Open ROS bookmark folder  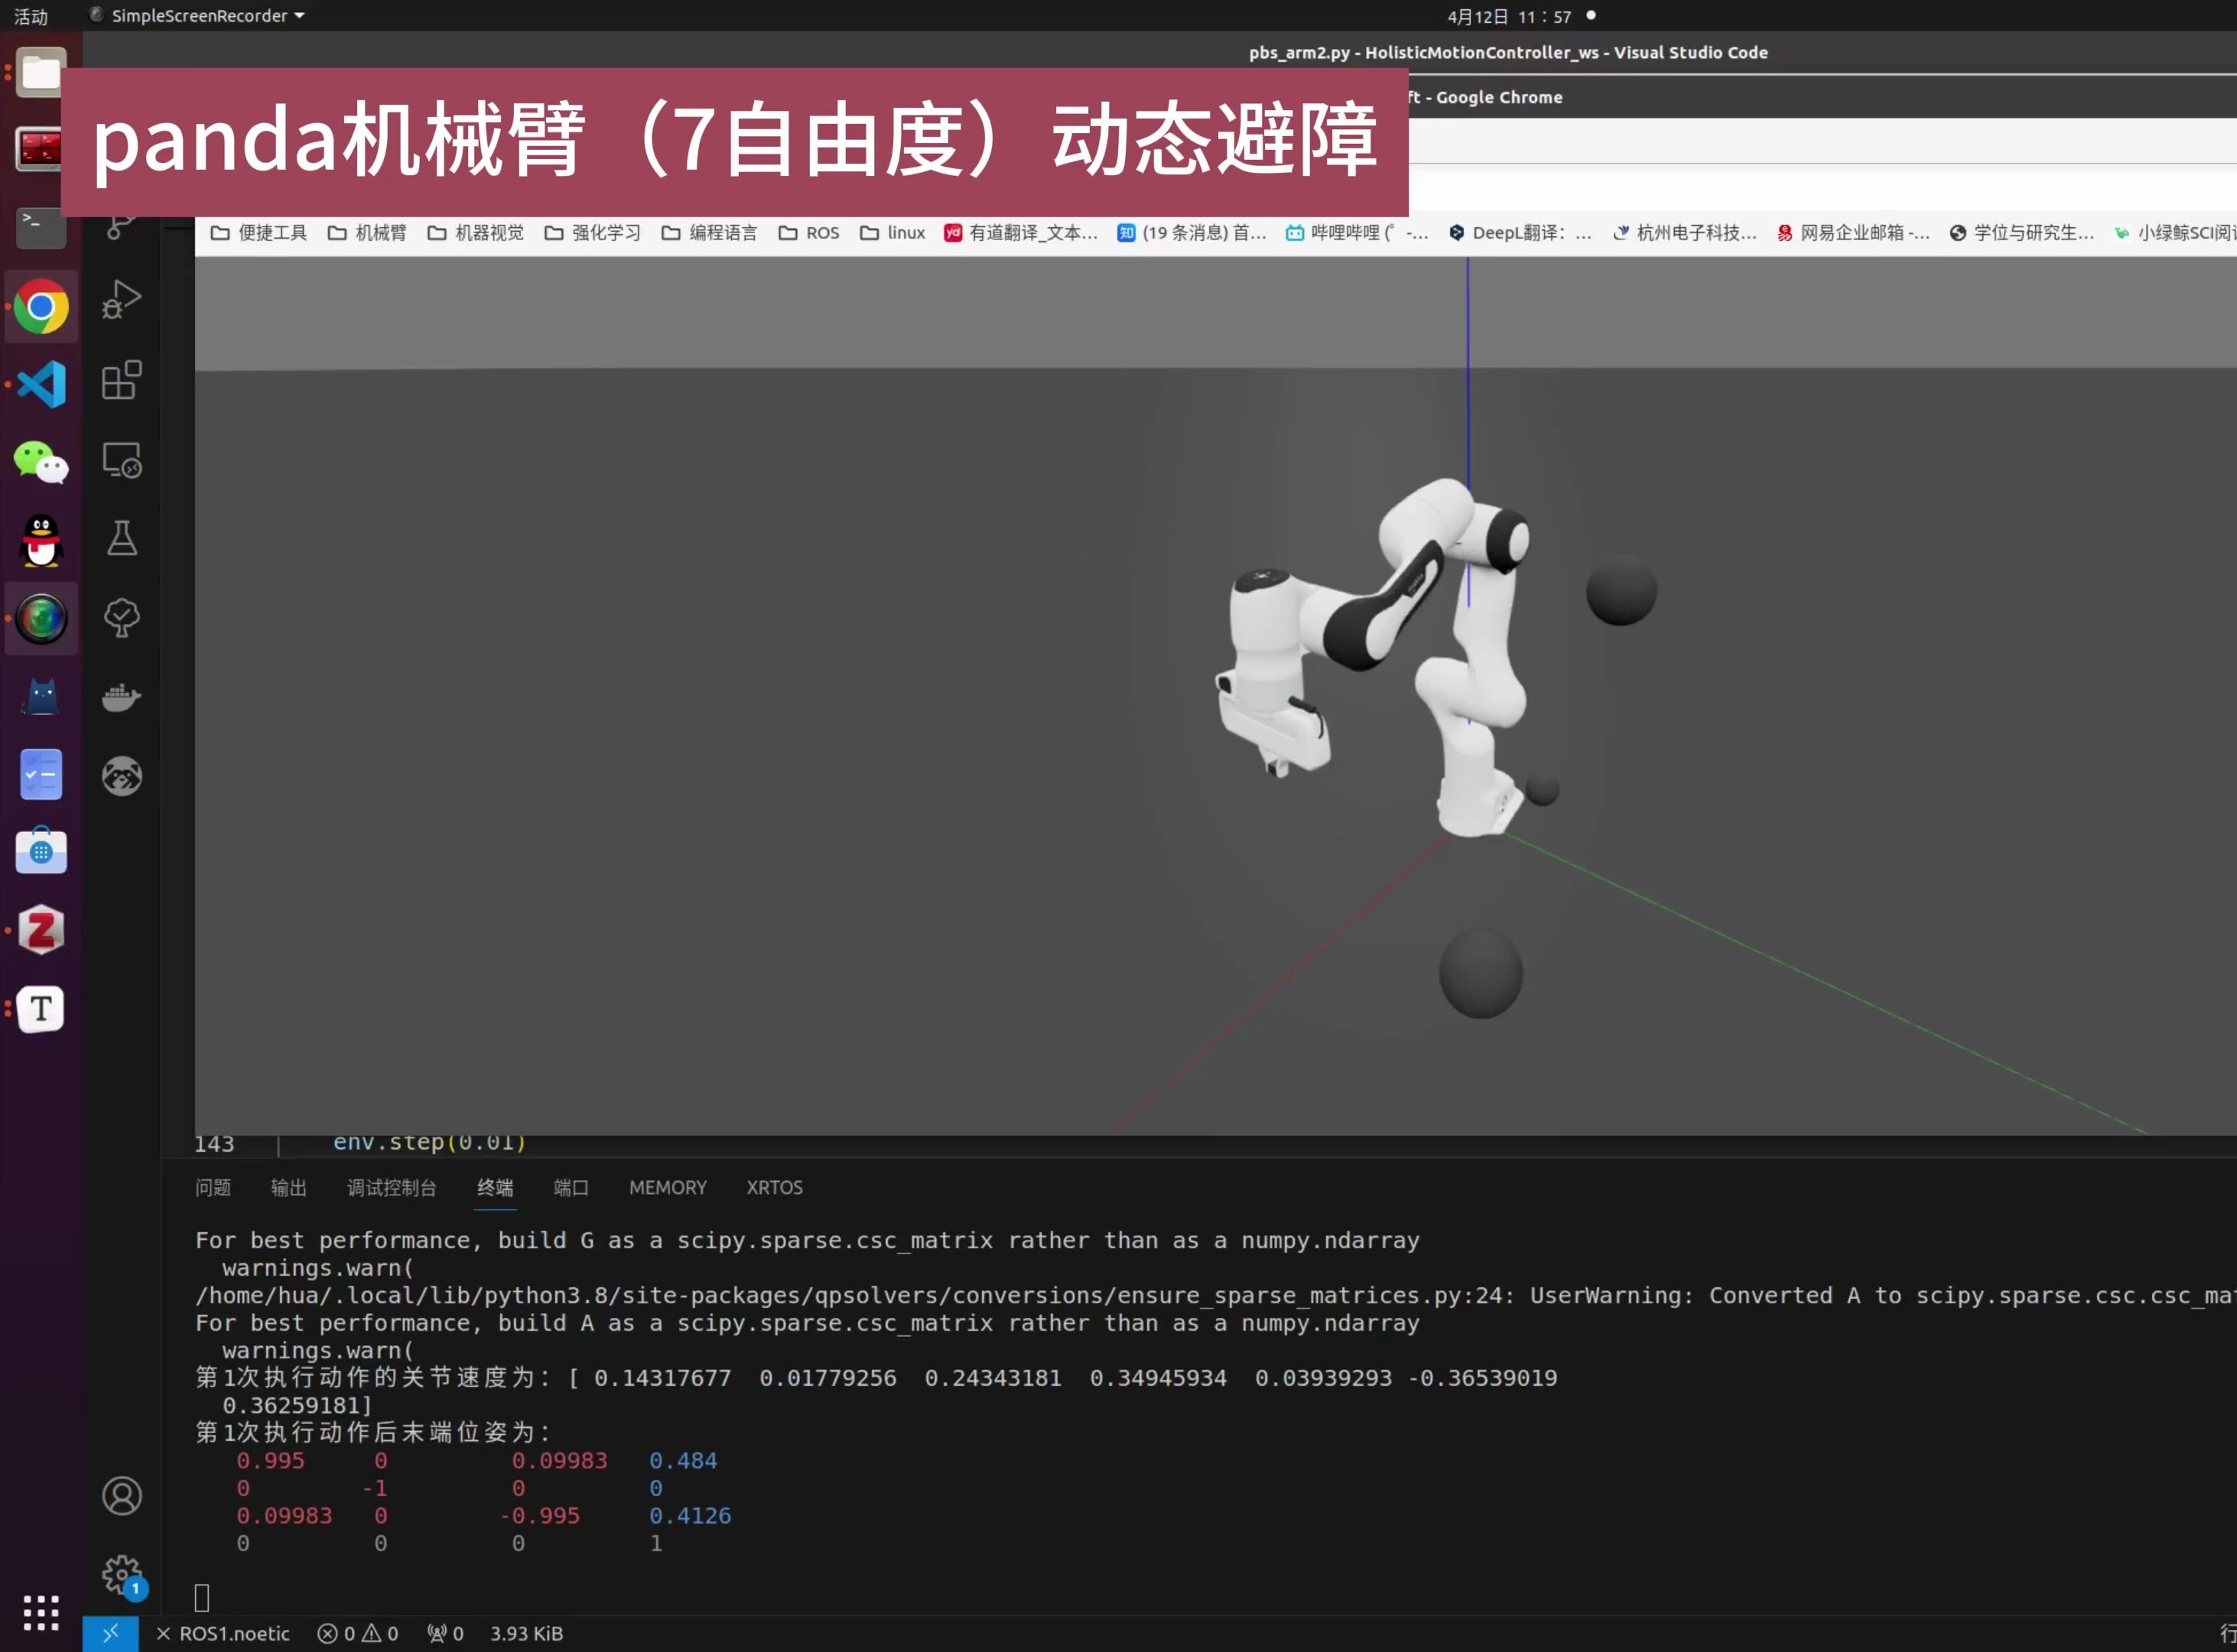pyautogui.click(x=808, y=233)
